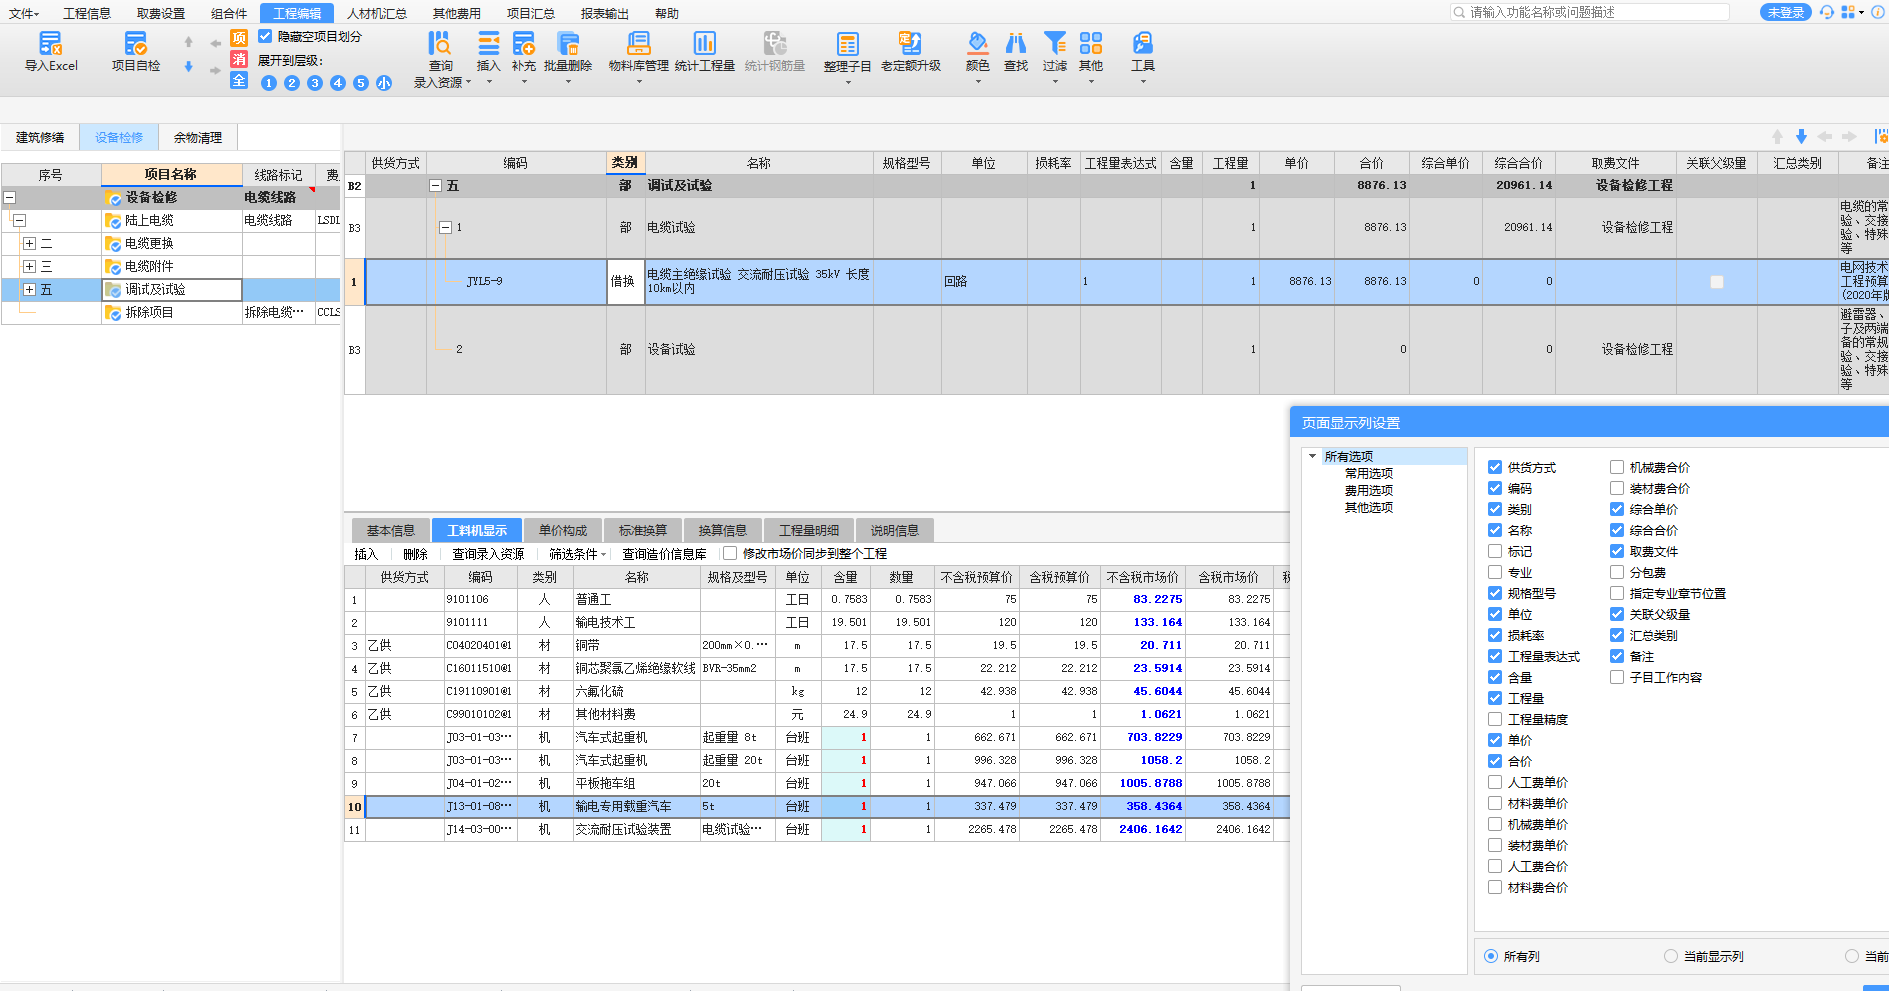This screenshot has height=991, width=1889.
Task: Click 统计工程量 statistics icon
Action: [705, 43]
